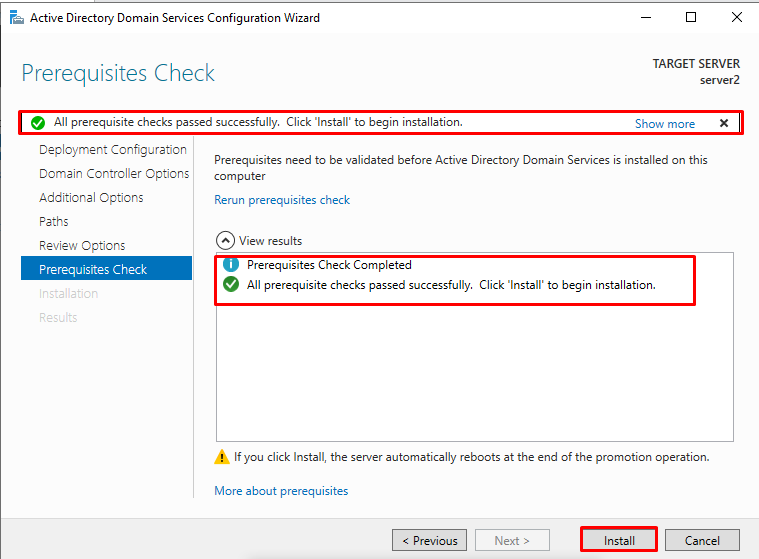Maximize the wizard window
The height and width of the screenshot is (559, 759).
(691, 18)
